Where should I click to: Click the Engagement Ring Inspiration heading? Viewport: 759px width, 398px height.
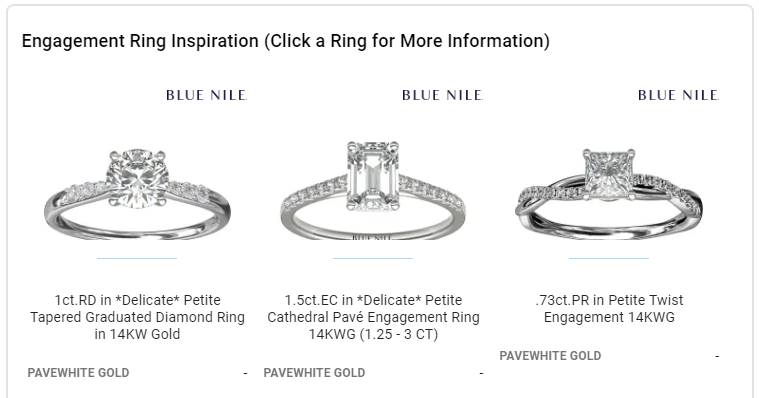click(286, 41)
